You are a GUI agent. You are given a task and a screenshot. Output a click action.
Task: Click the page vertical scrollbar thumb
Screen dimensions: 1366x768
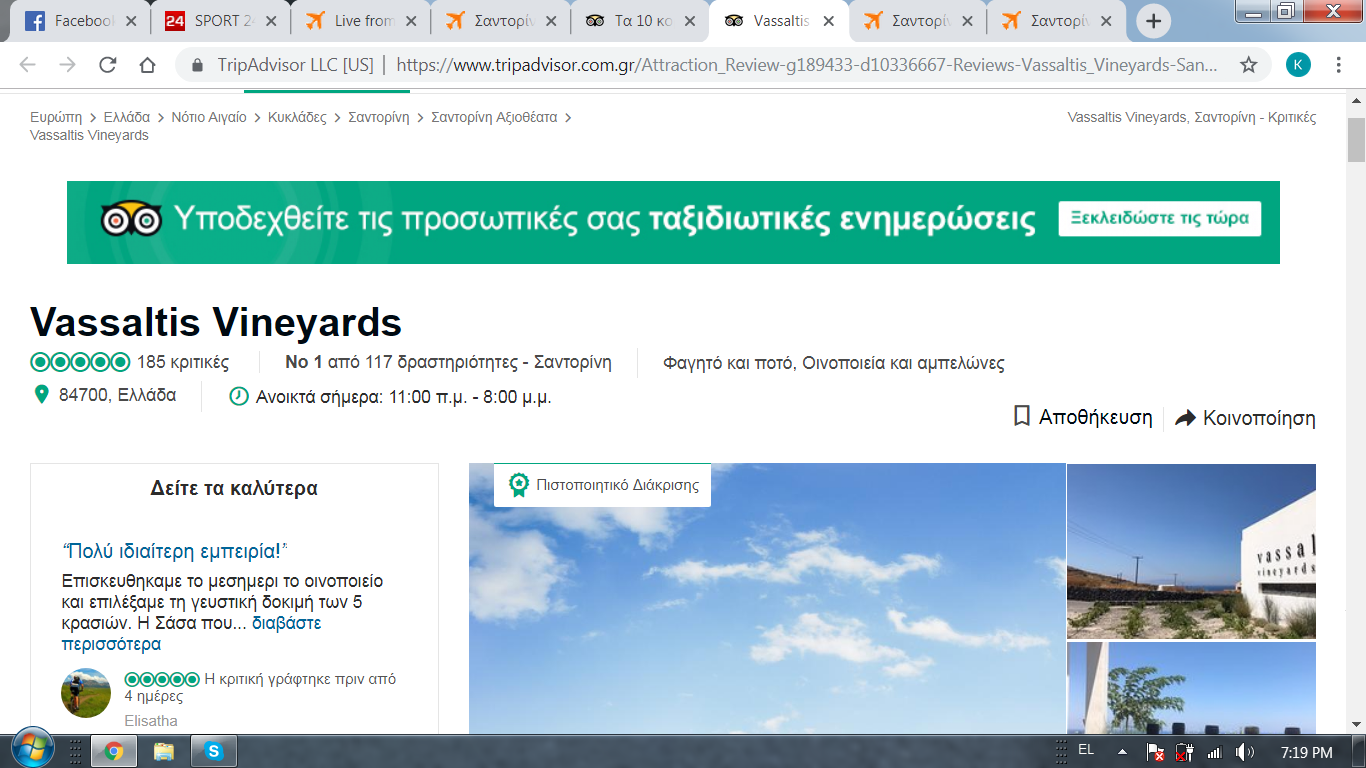tap(1356, 140)
